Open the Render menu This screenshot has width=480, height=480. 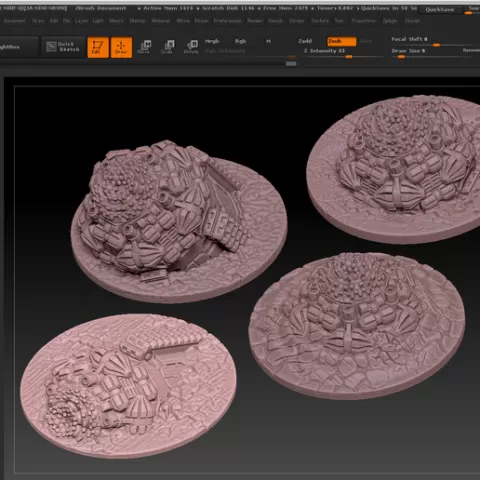[255, 21]
